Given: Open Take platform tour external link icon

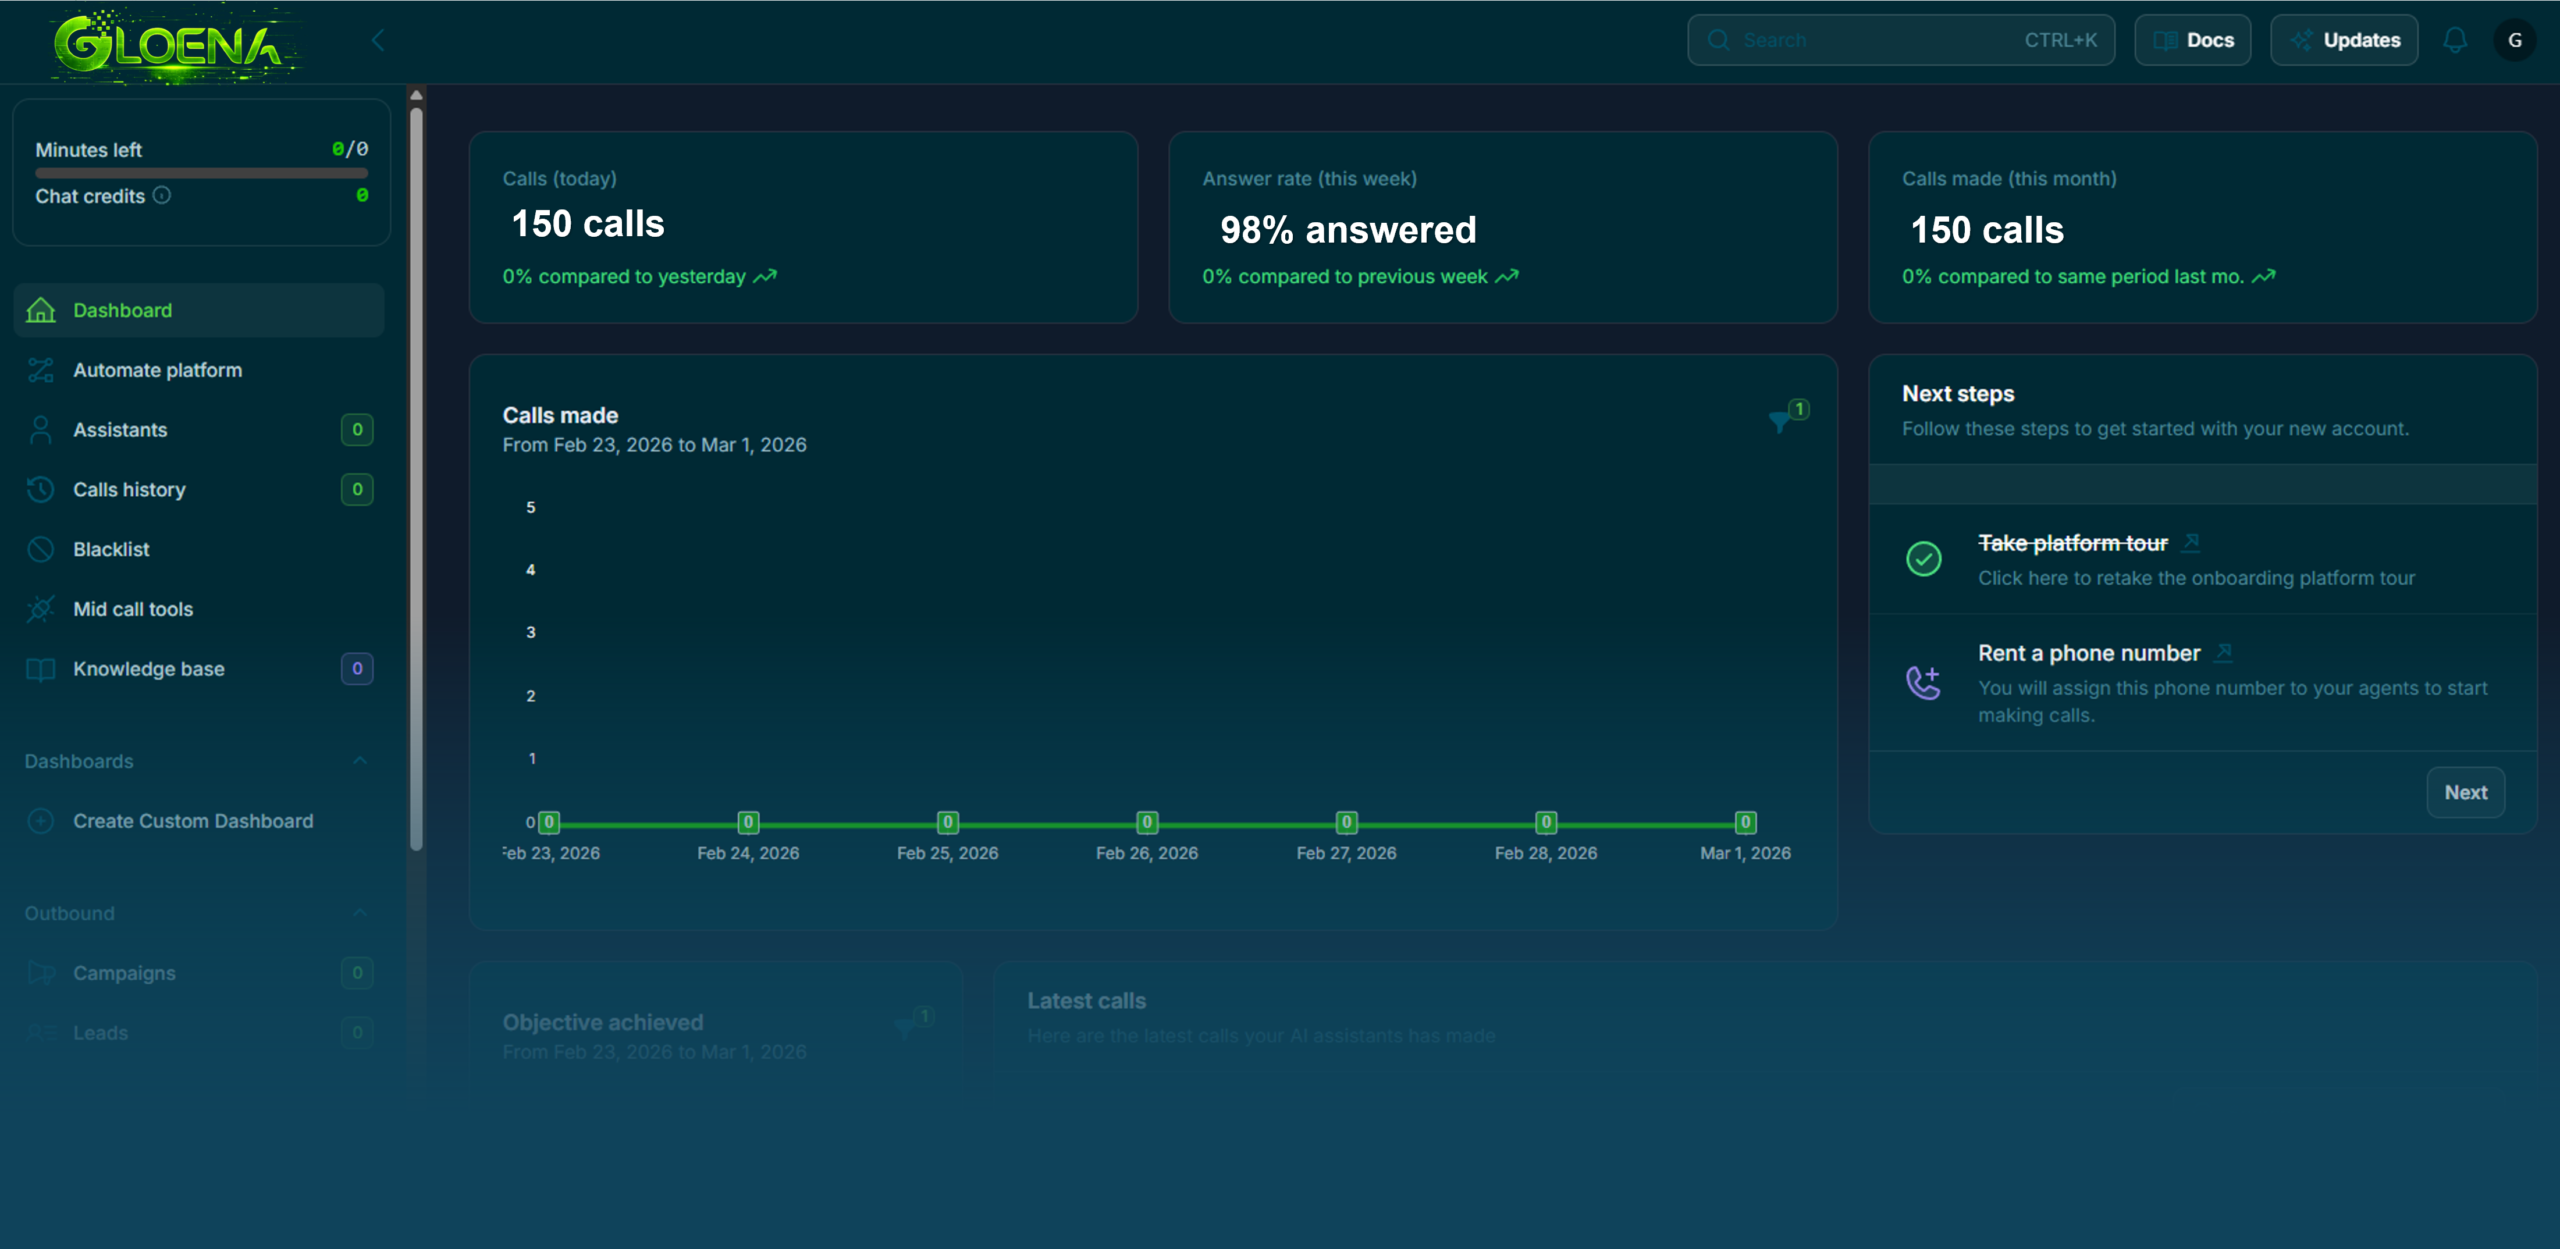Looking at the screenshot, I should click(2190, 543).
